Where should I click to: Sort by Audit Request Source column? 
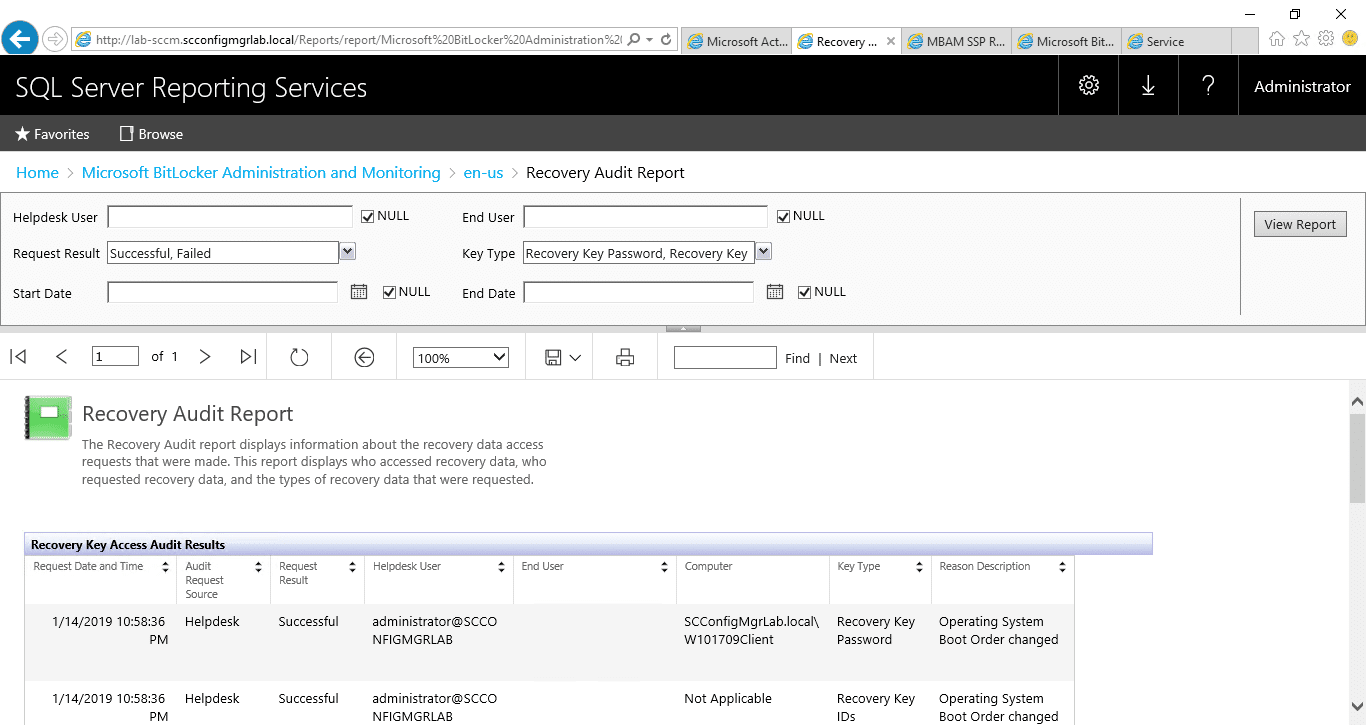(x=258, y=567)
